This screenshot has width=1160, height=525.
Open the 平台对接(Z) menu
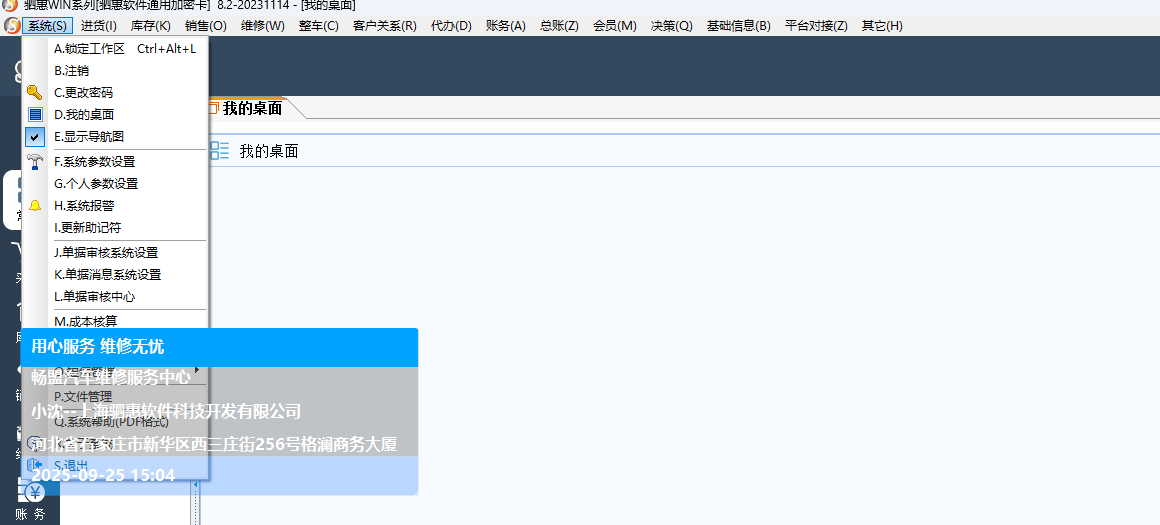[816, 25]
